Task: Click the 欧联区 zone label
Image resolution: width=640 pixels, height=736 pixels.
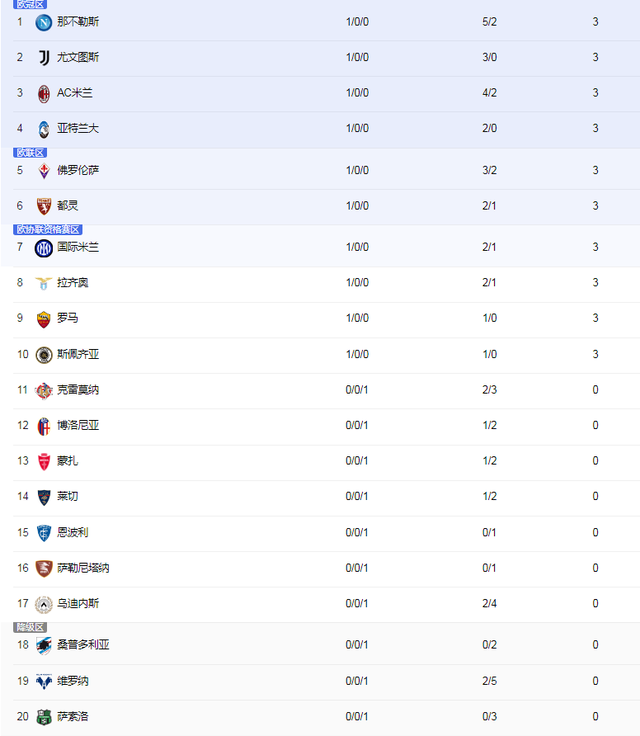Action: pyautogui.click(x=30, y=153)
